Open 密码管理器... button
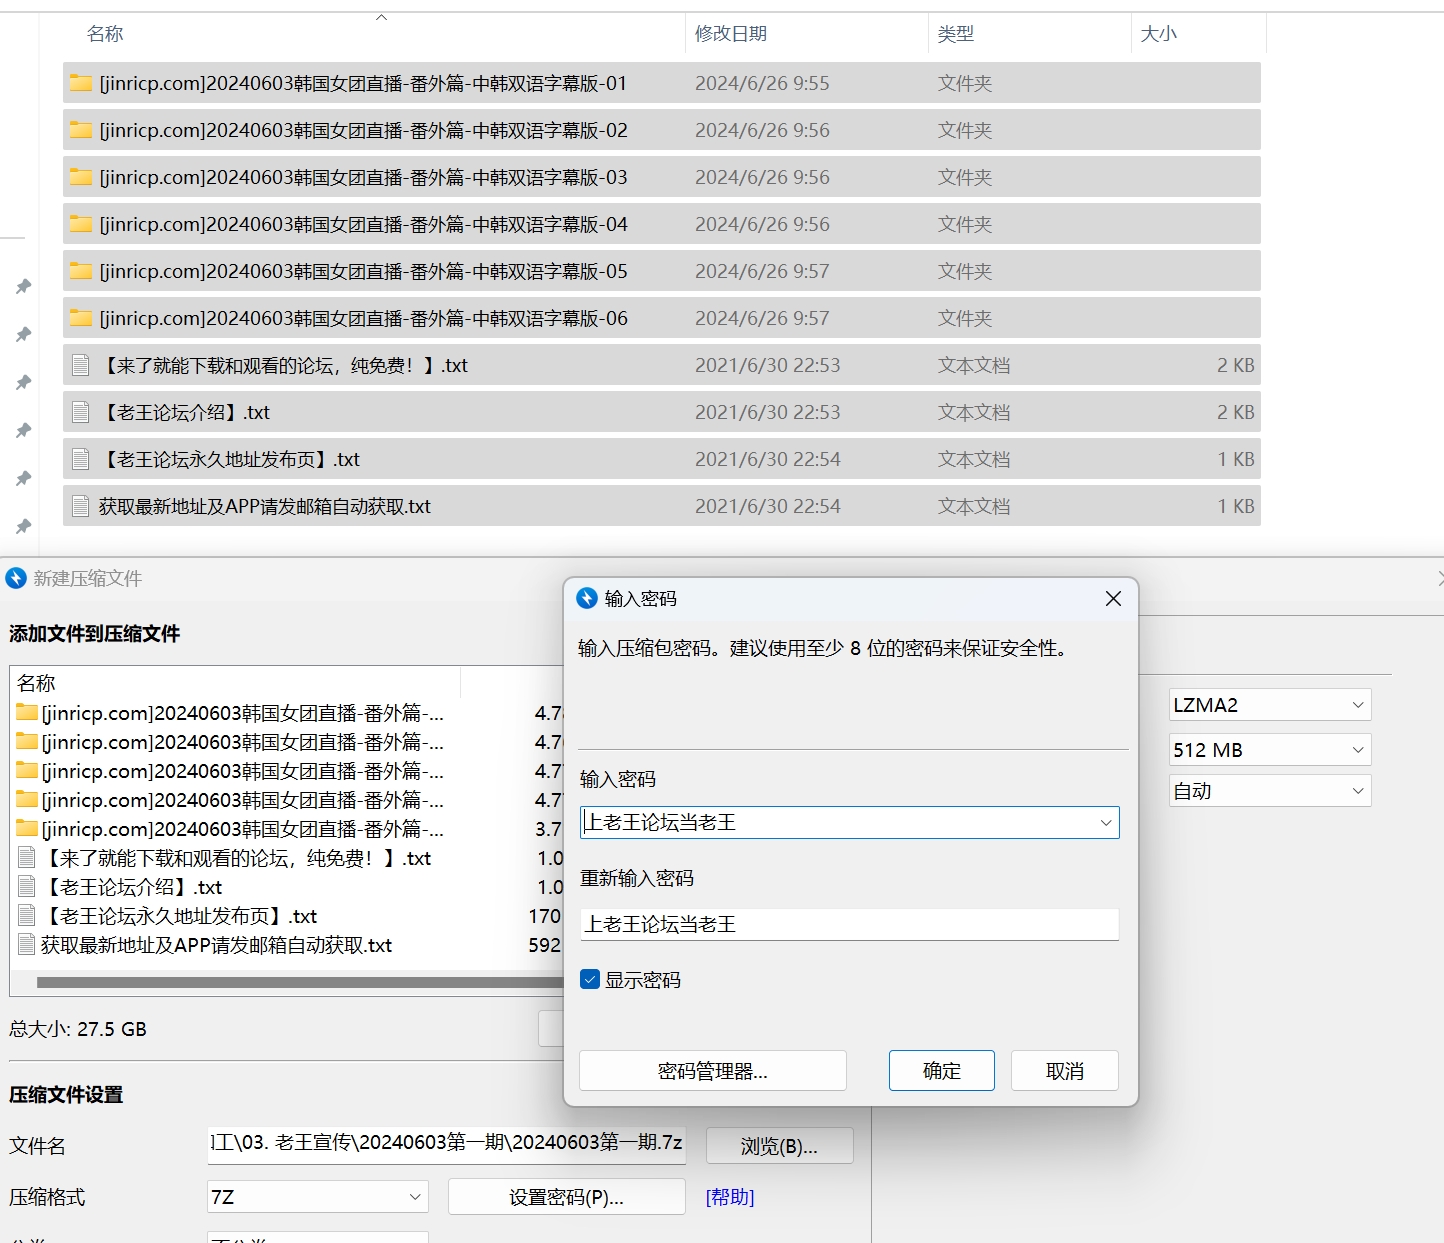 713,1071
